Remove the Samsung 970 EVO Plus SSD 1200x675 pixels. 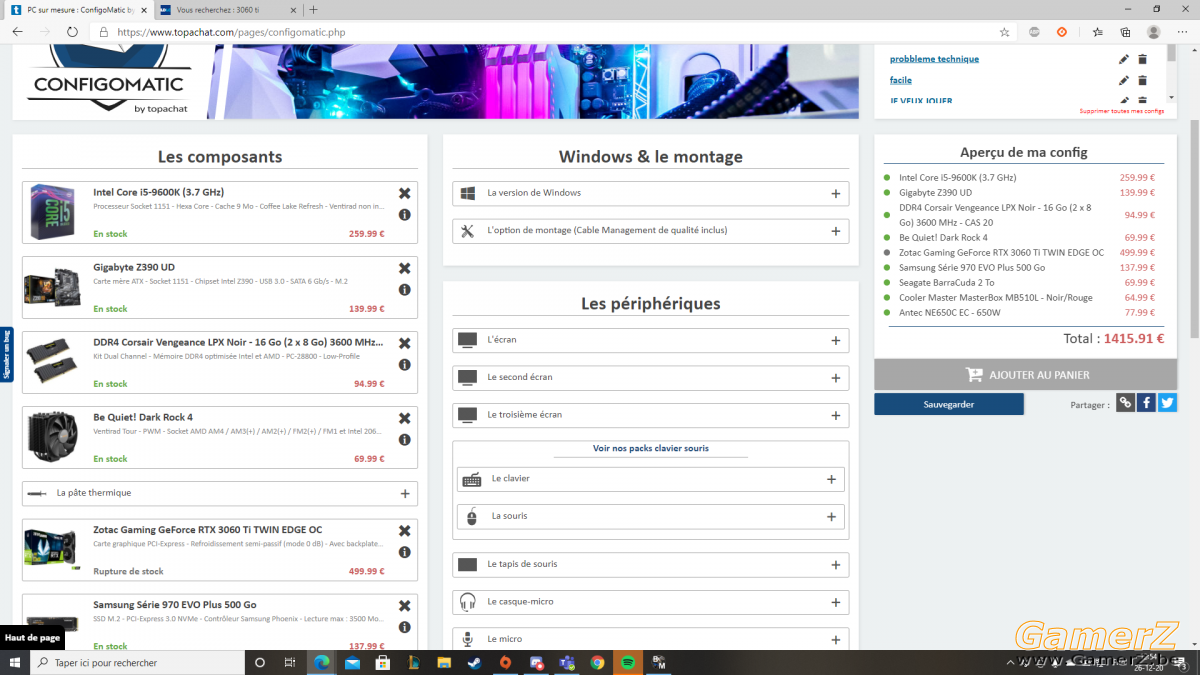(404, 606)
